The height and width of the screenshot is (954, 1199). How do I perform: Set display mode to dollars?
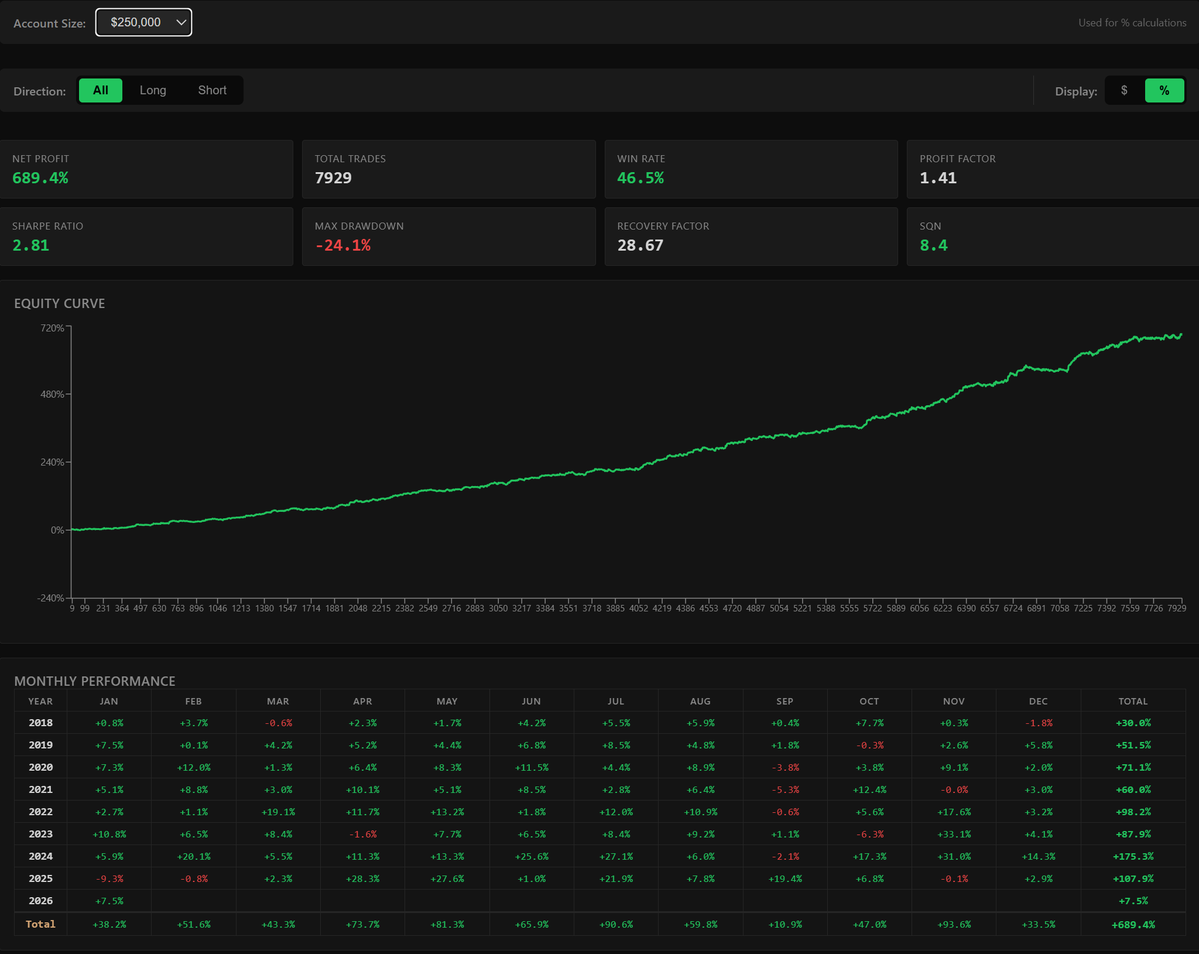coord(1124,90)
